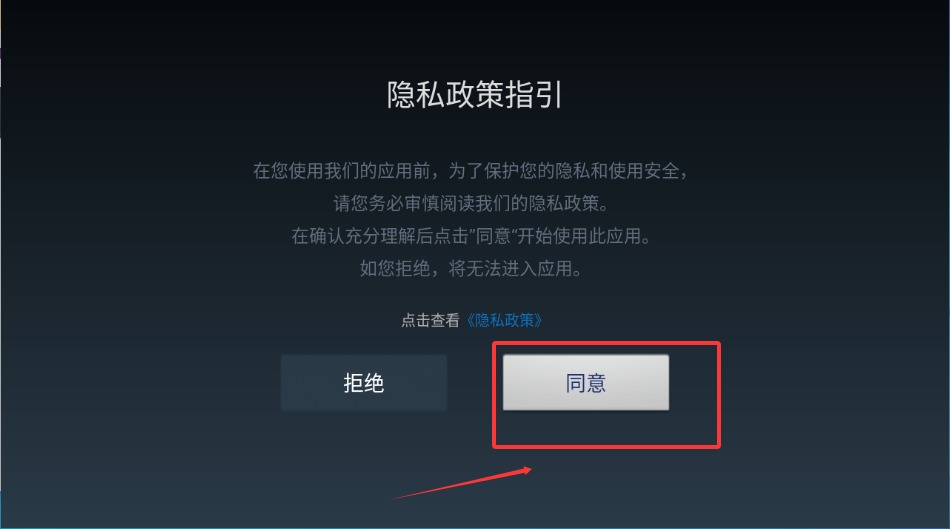Screen dimensions: 950x529
Task: Click the line 请您务必审慎阅读我们的隐私政策
Action: point(471,203)
